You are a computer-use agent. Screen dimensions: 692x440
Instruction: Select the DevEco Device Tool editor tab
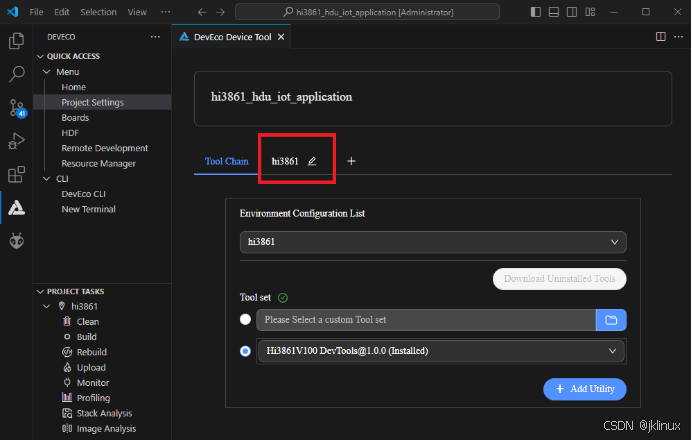click(x=231, y=37)
